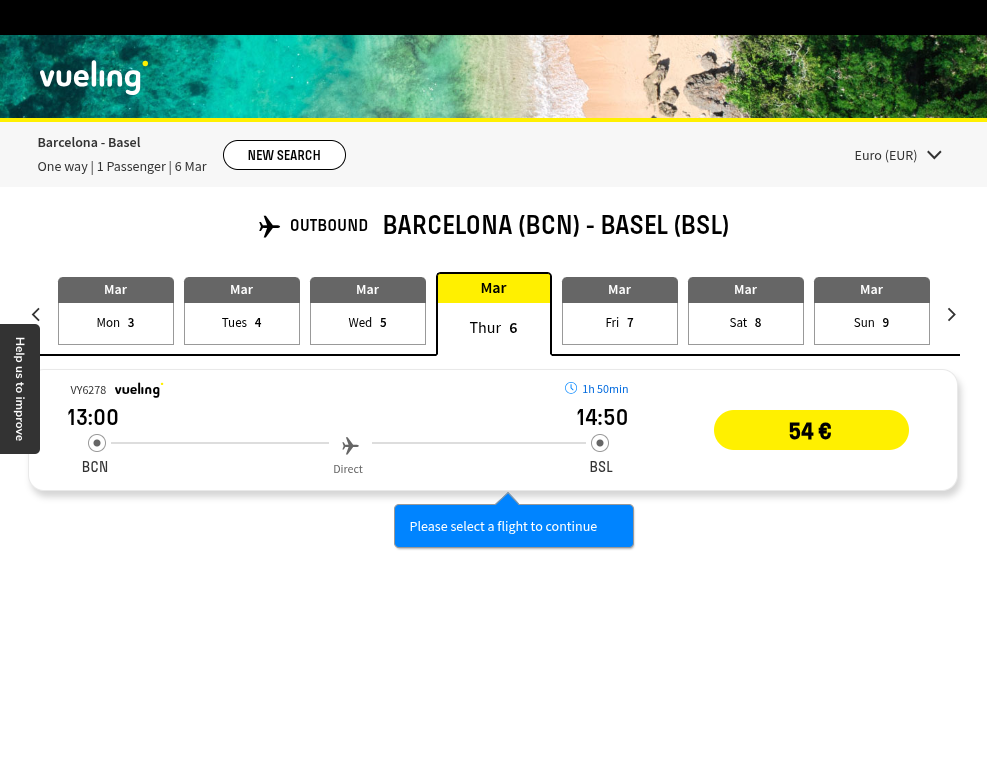Click the Direct flight label
This screenshot has width=987, height=777.
click(347, 469)
